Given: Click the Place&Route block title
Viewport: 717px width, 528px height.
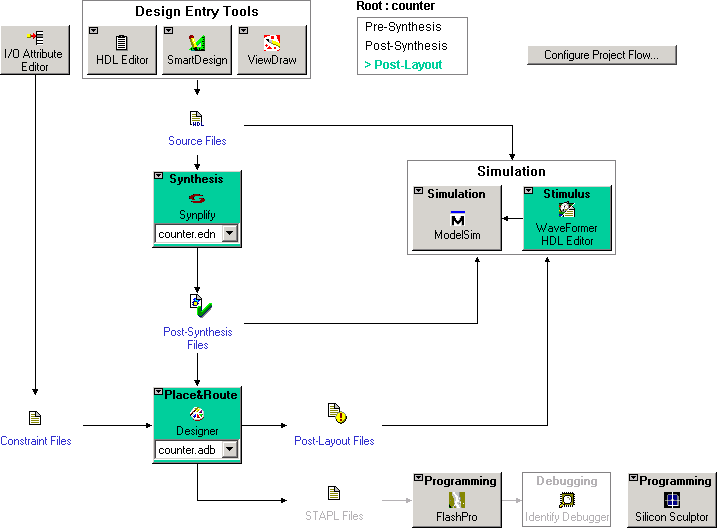Looking at the screenshot, I should [x=201, y=395].
